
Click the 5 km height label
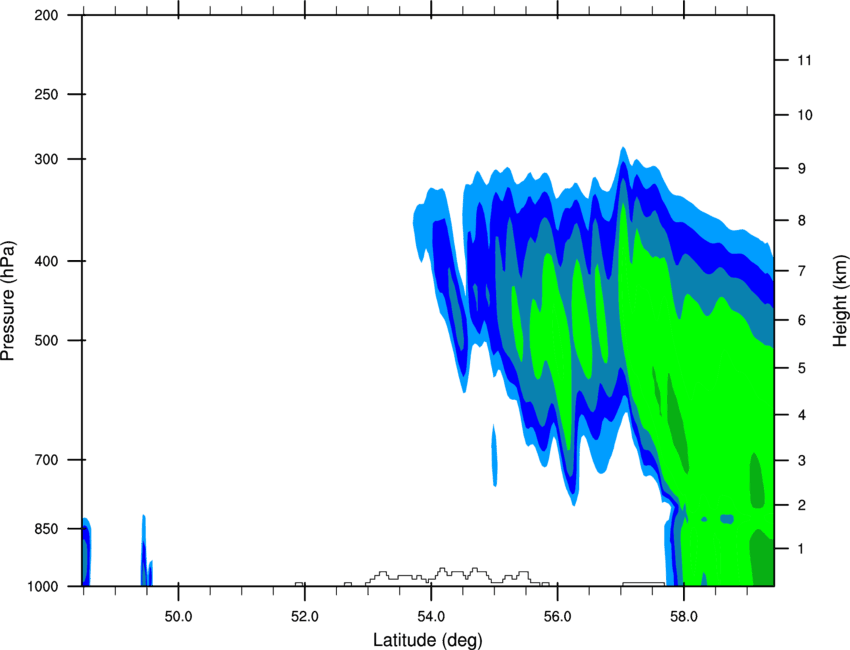[802, 368]
